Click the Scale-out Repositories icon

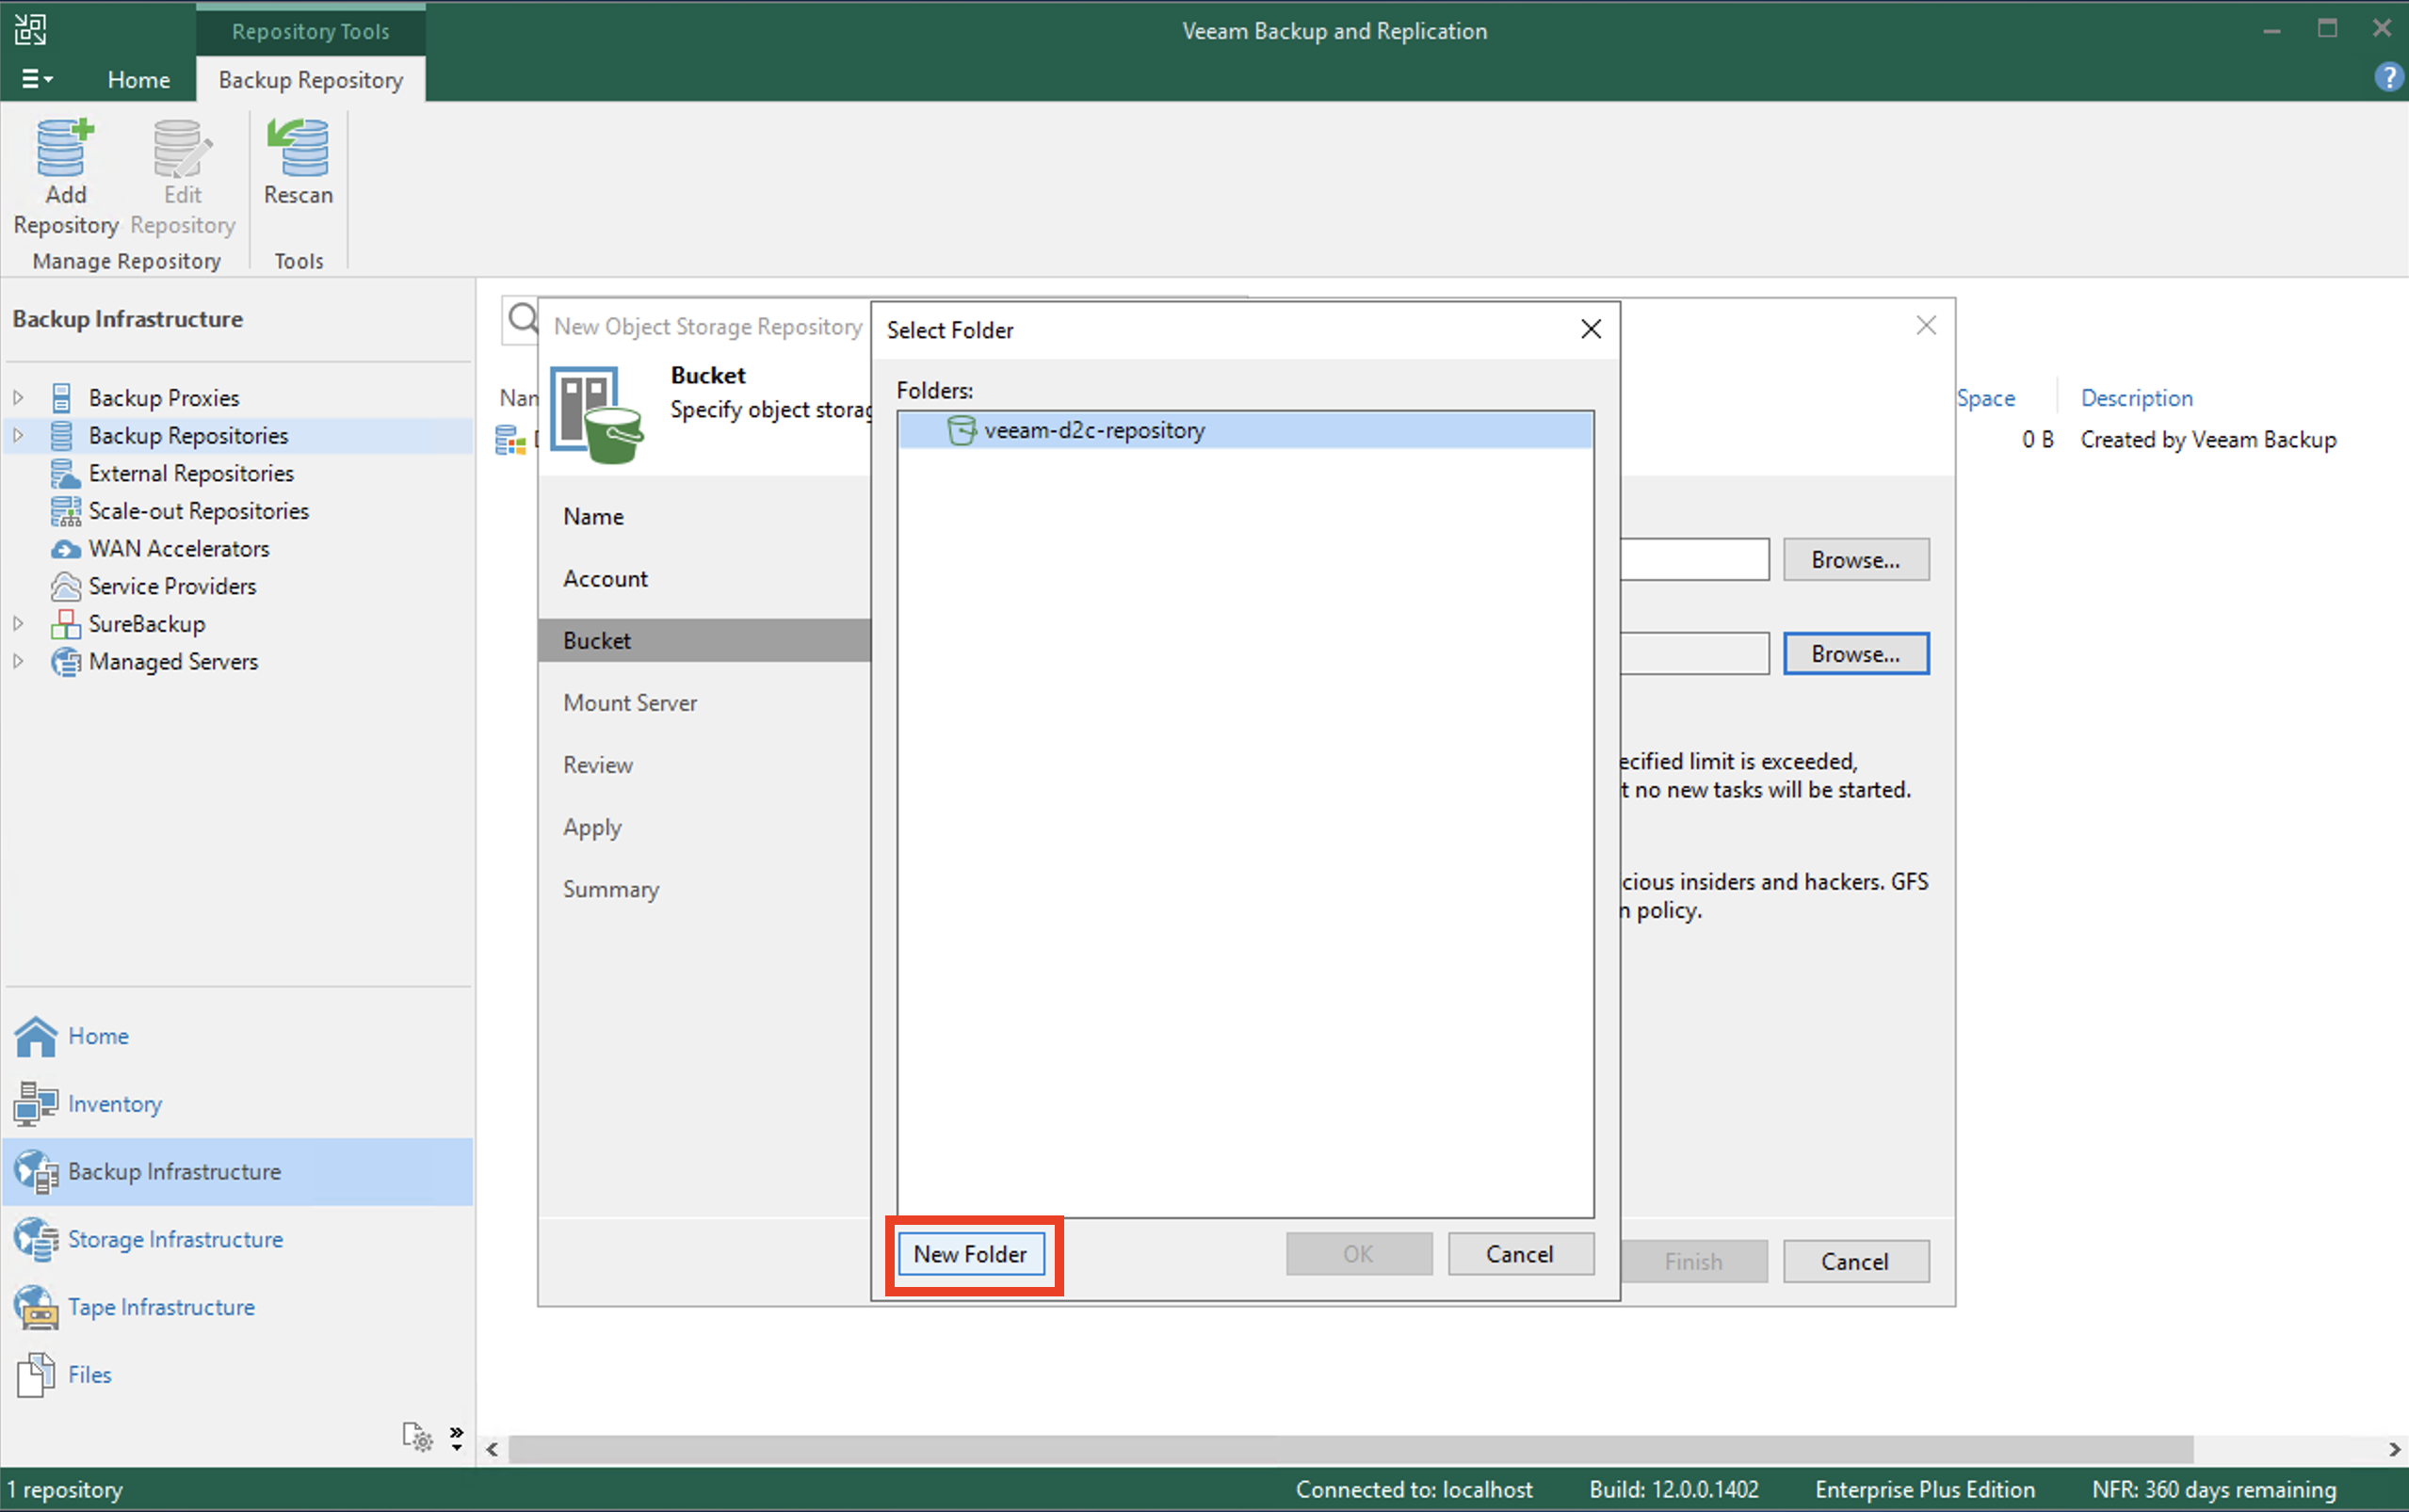tap(65, 511)
